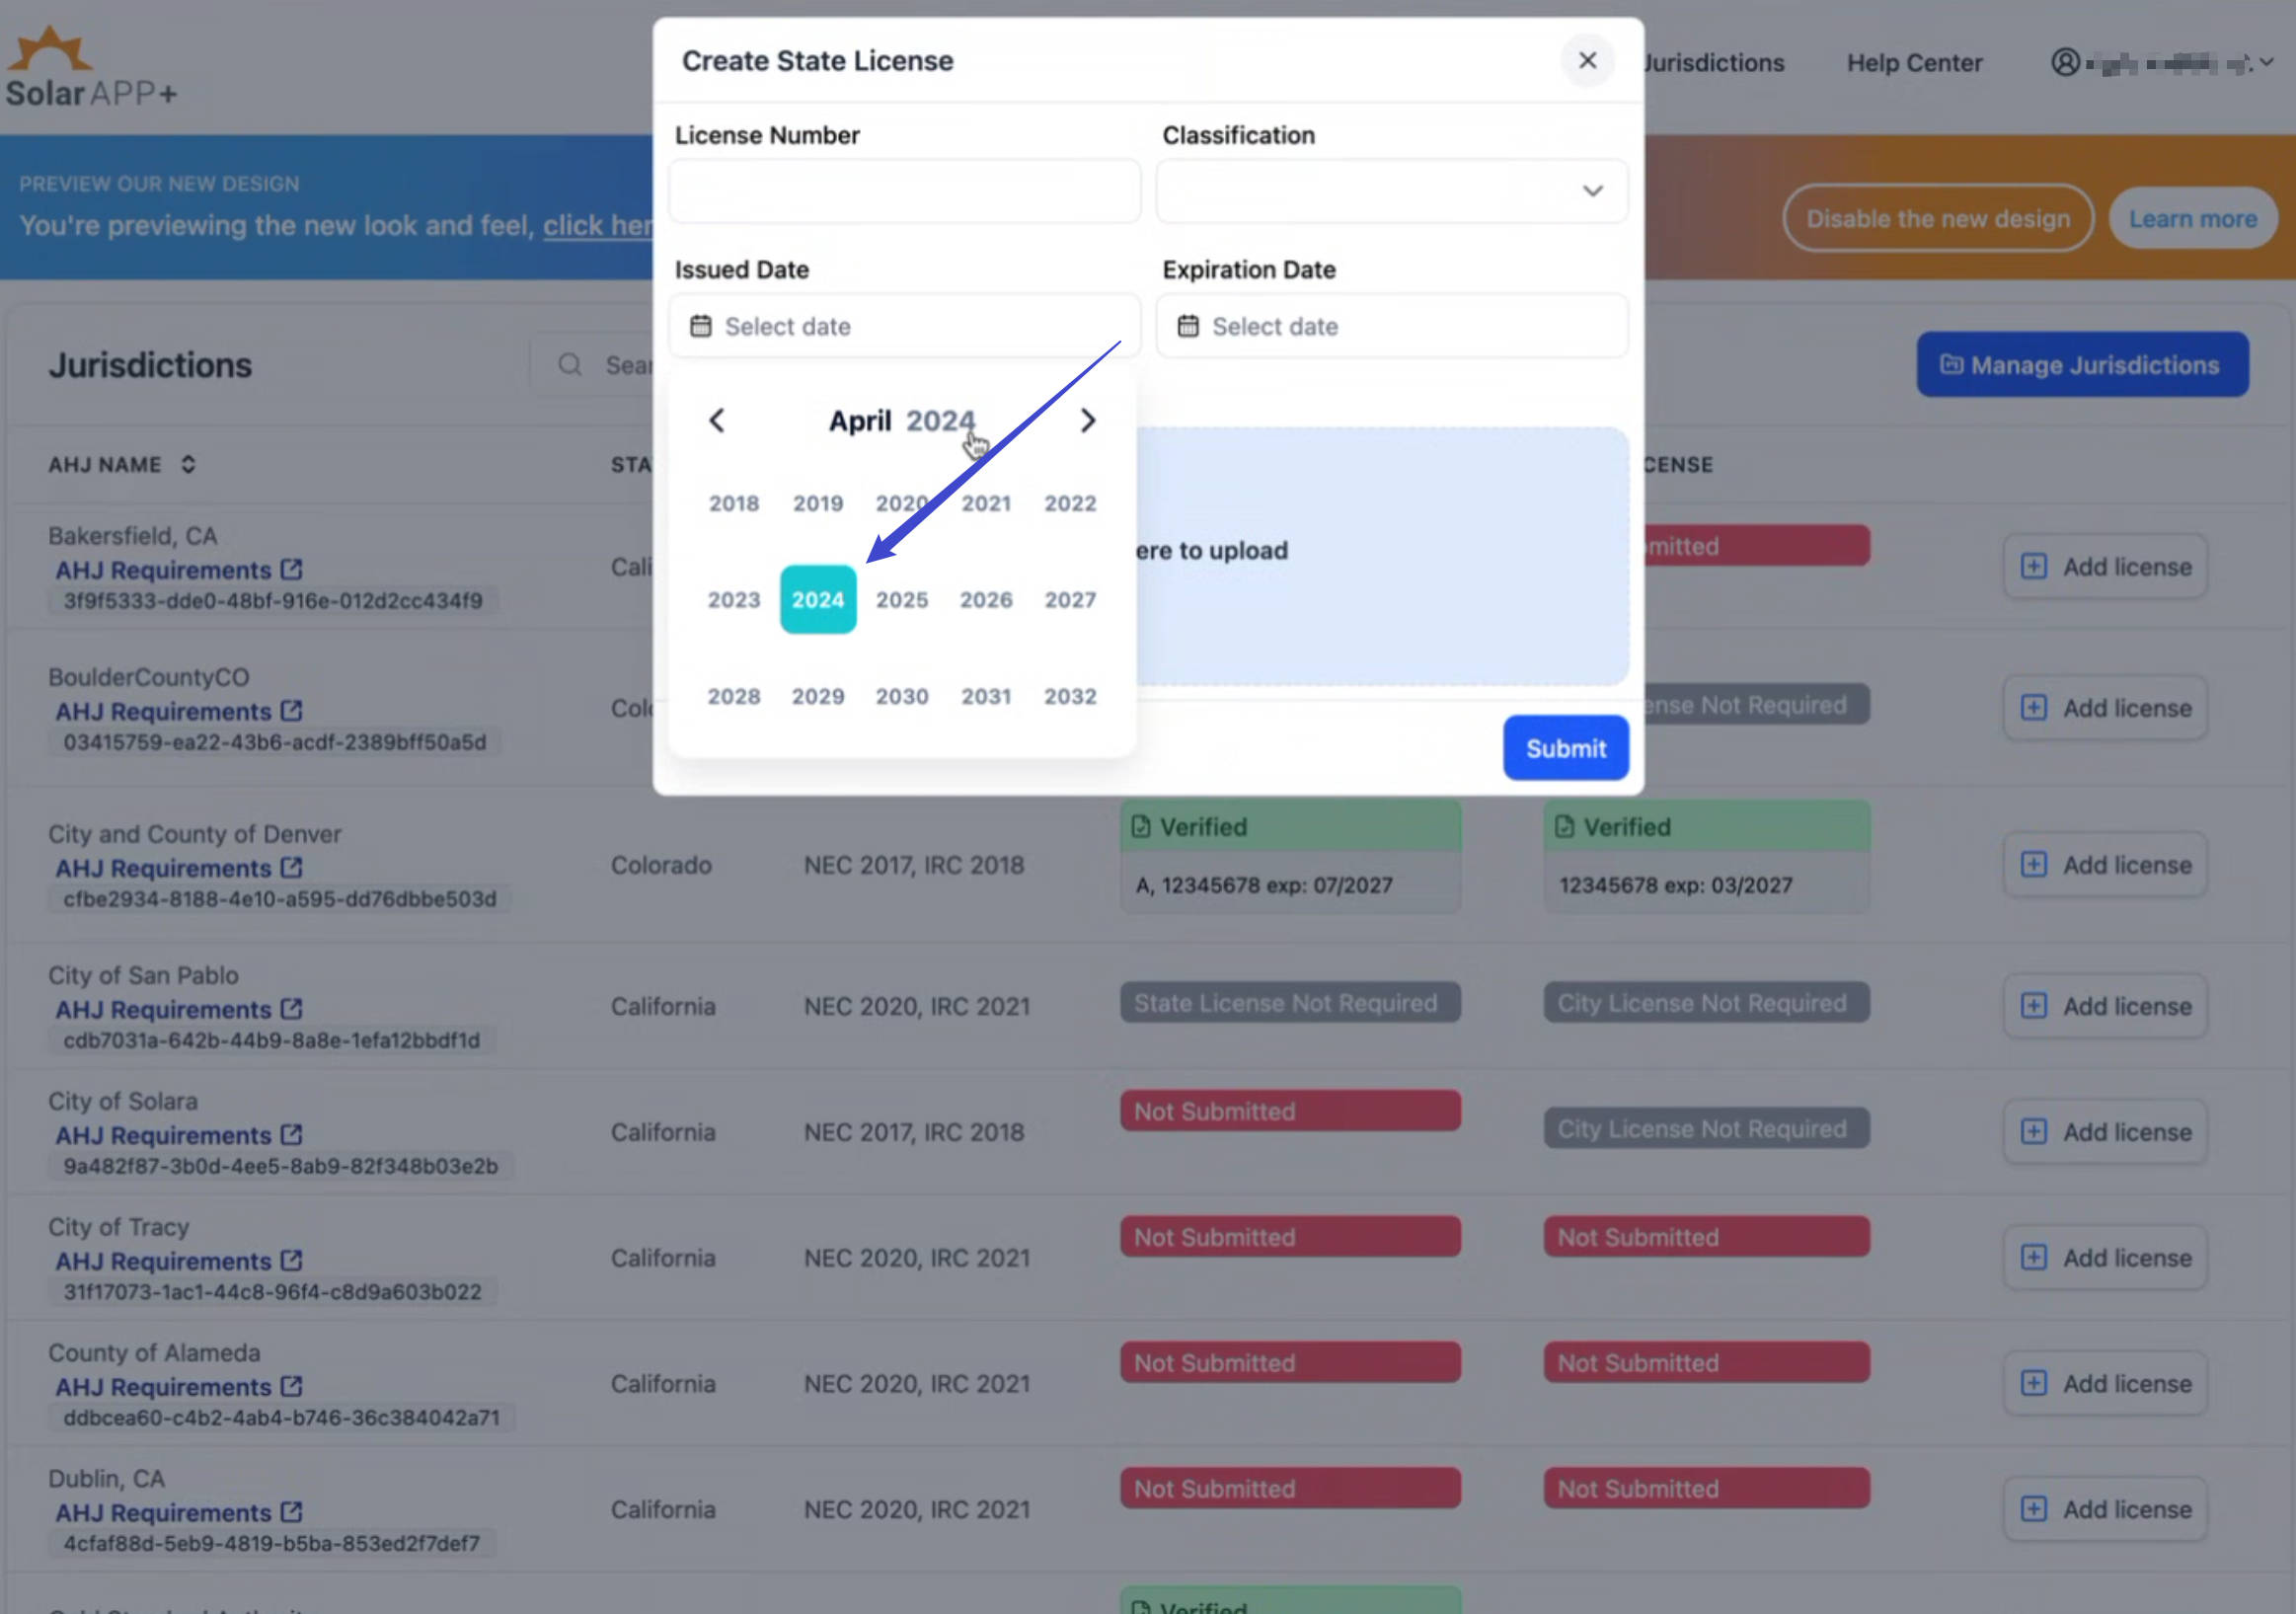Click into the License Number field
Viewport: 2296px width, 1614px height.
pos(904,191)
